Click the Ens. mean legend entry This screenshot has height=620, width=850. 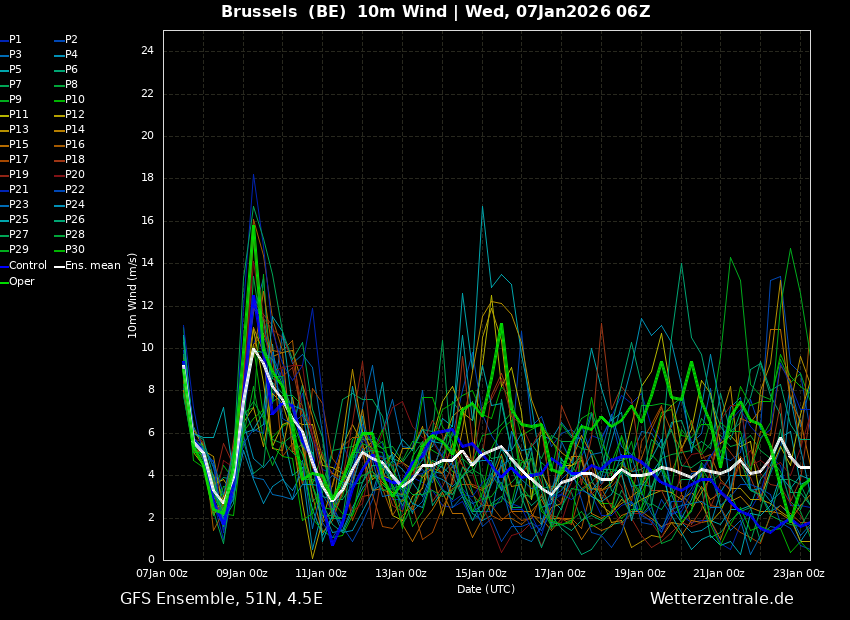point(87,266)
